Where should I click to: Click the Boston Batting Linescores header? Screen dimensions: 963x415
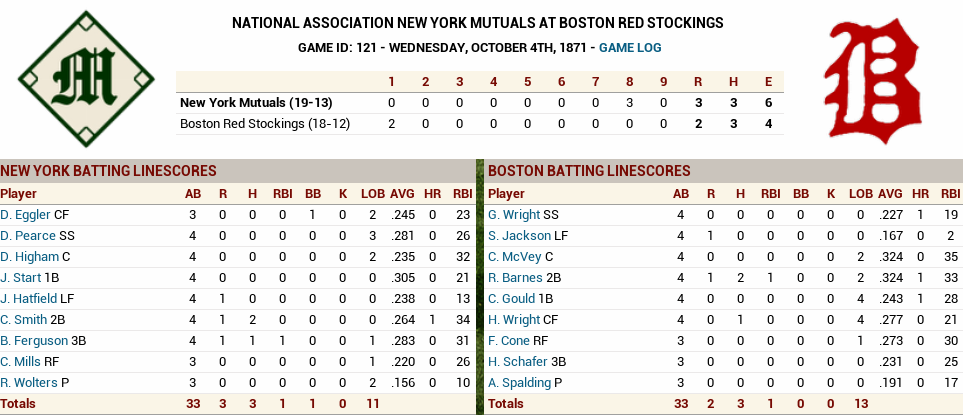tap(588, 171)
